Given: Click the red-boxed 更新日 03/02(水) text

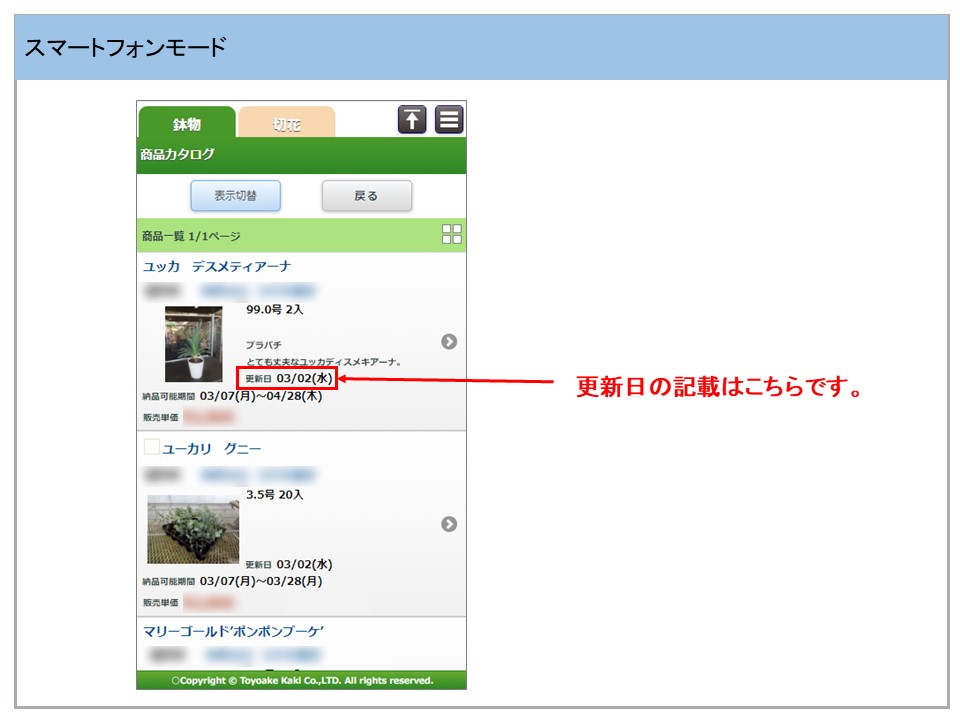Looking at the screenshot, I should click(x=288, y=378).
